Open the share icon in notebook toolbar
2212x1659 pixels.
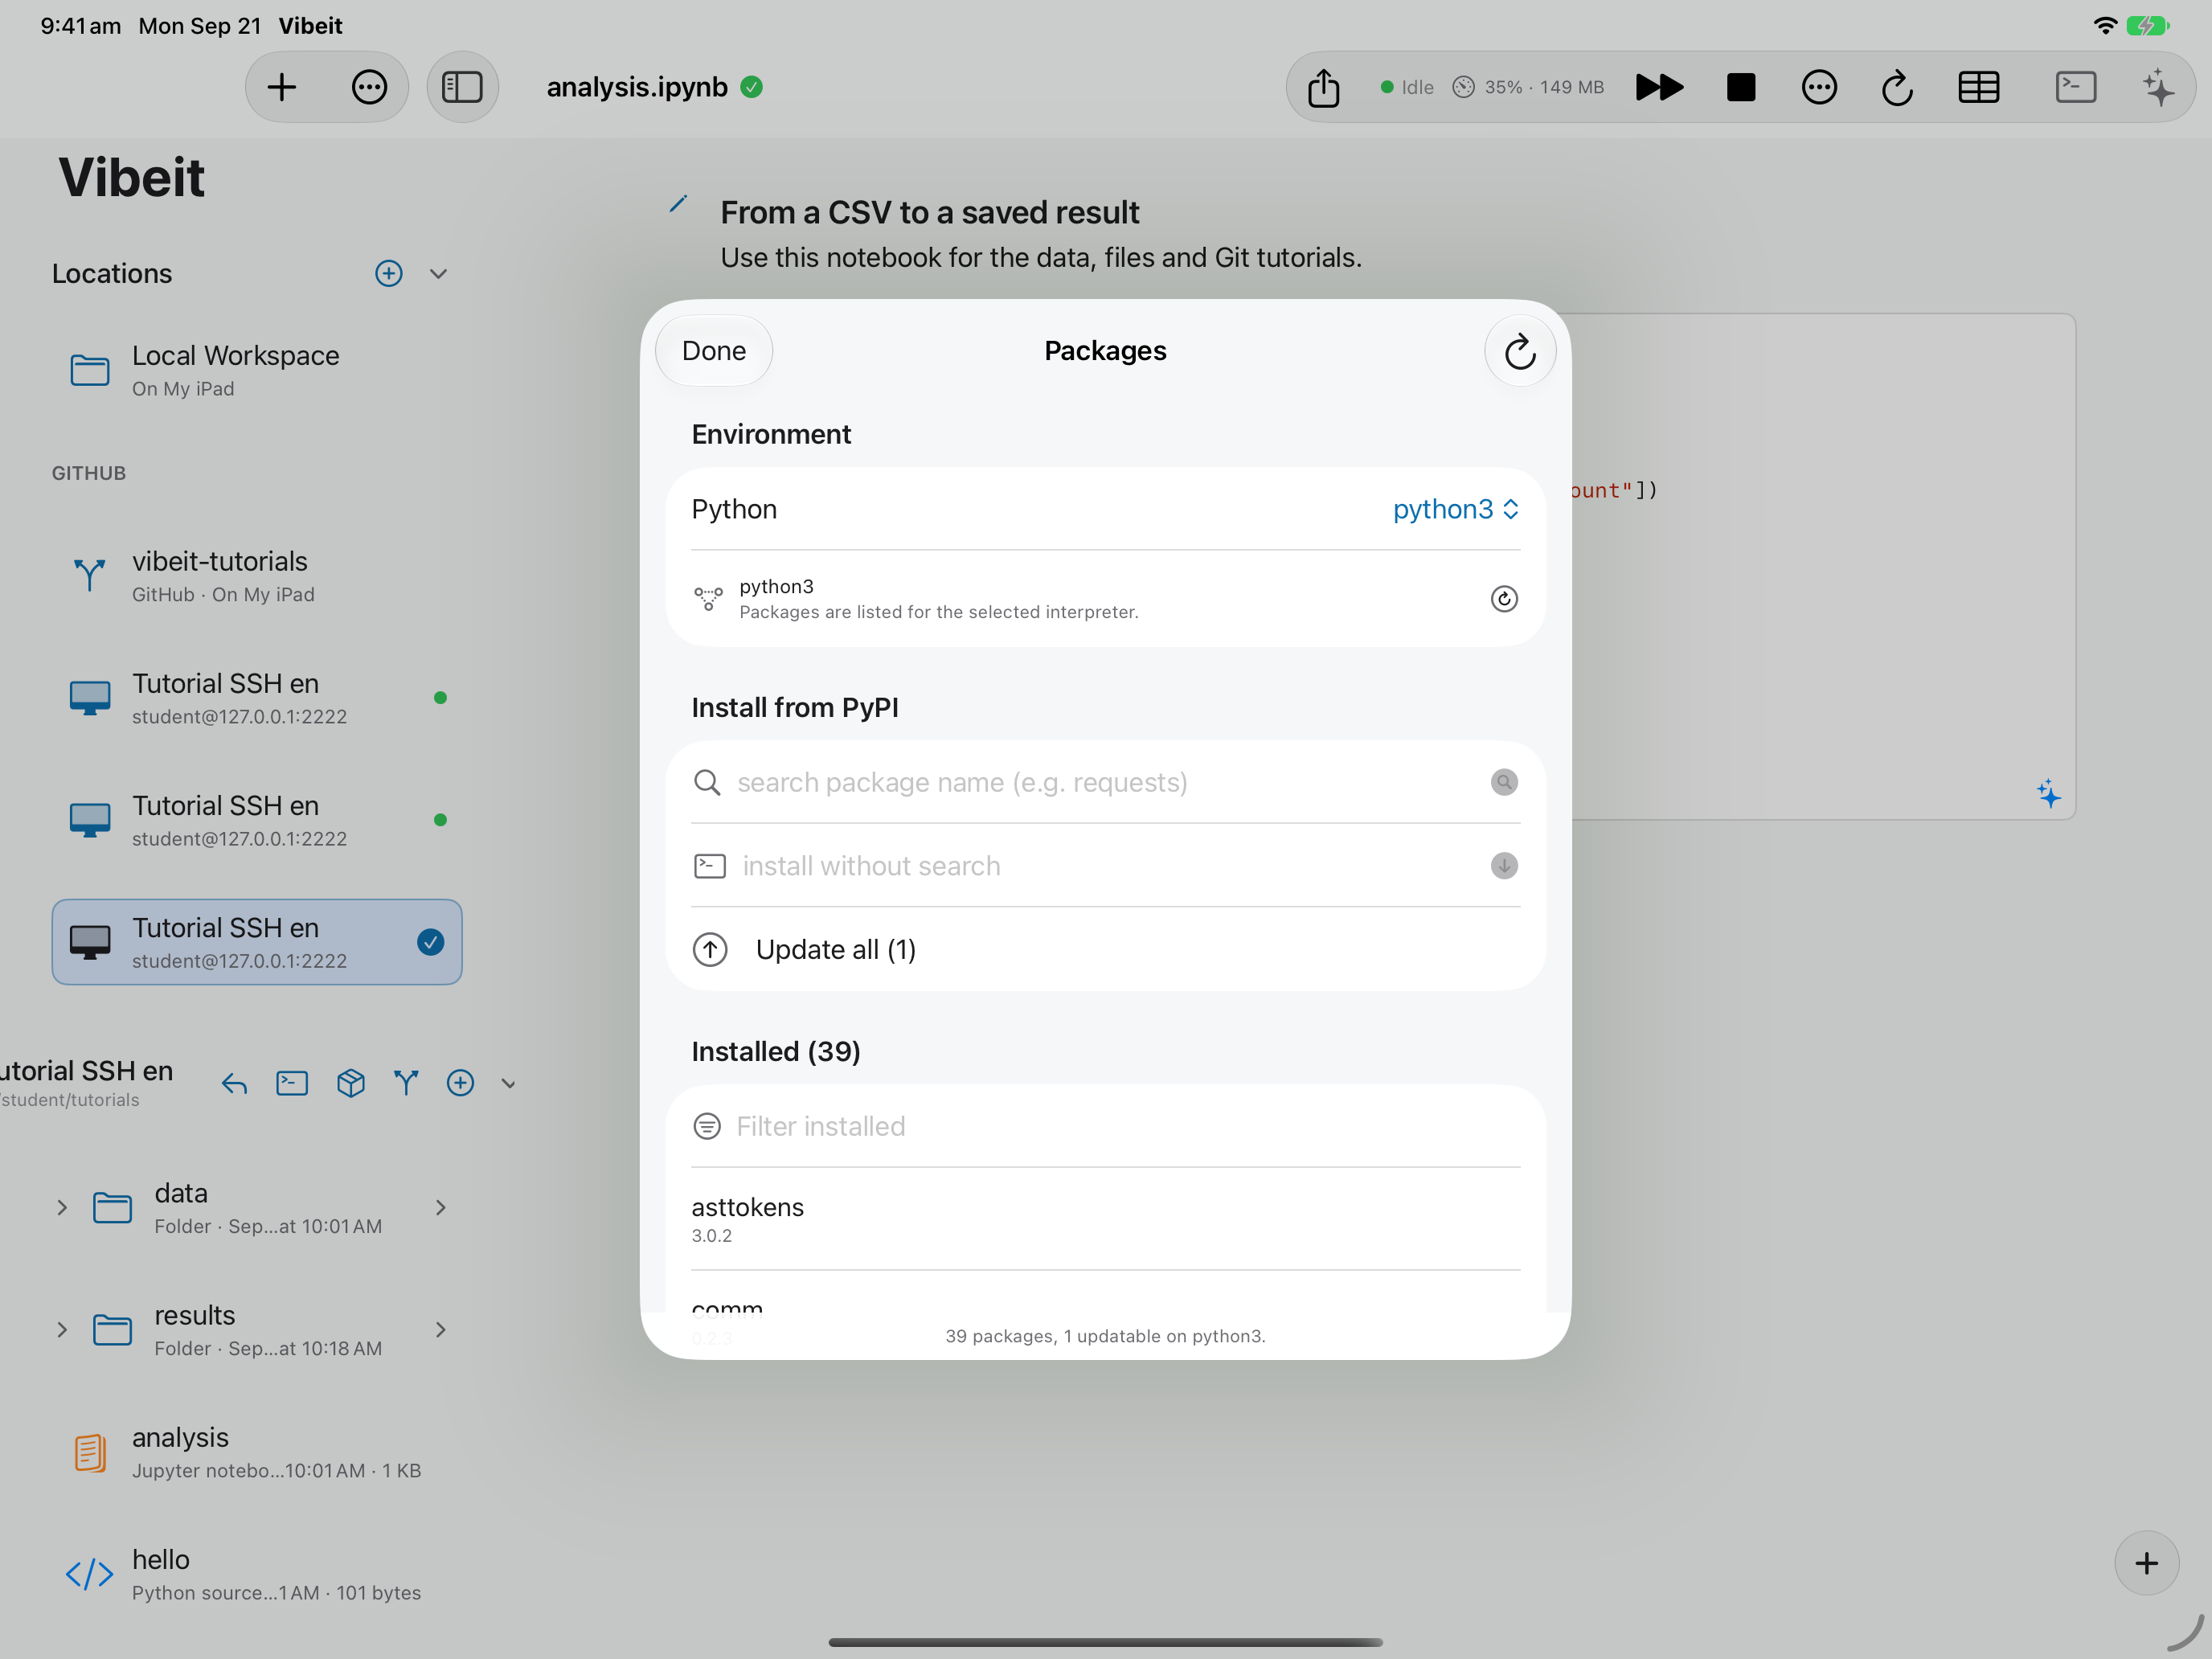[x=1324, y=87]
